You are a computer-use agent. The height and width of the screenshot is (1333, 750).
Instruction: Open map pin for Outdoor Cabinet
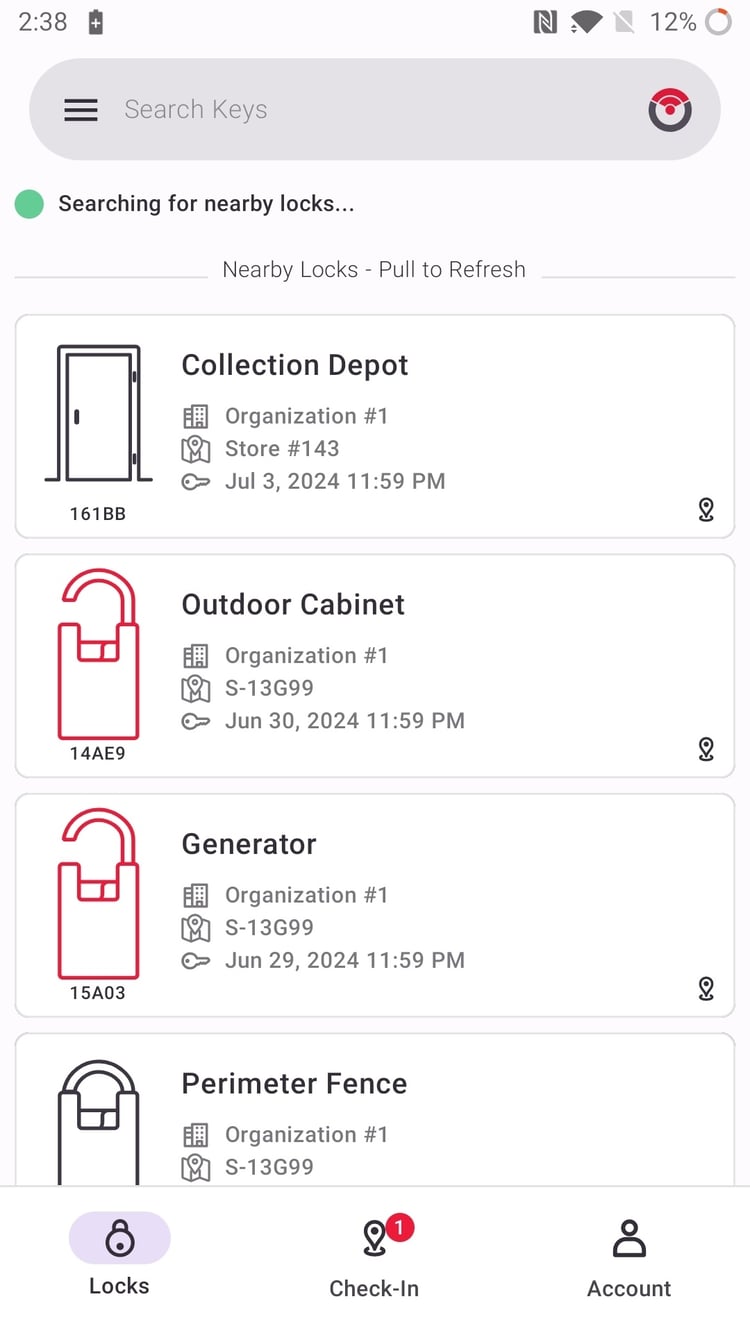(706, 749)
